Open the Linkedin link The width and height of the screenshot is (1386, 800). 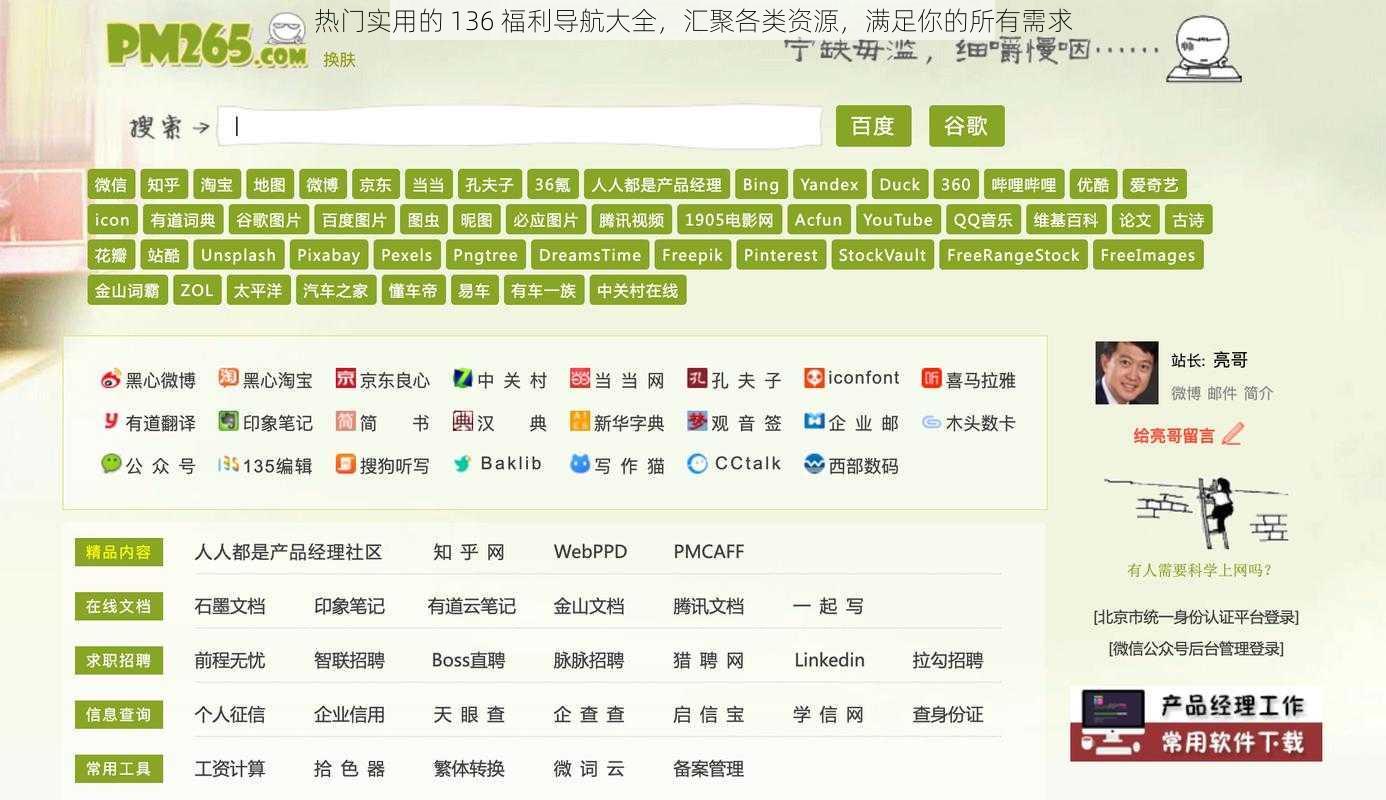click(829, 660)
